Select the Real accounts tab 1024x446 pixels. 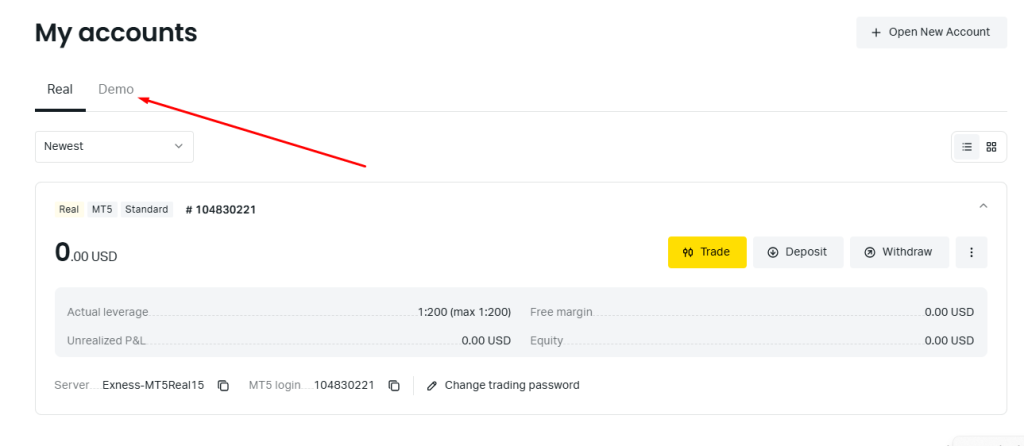pos(60,89)
